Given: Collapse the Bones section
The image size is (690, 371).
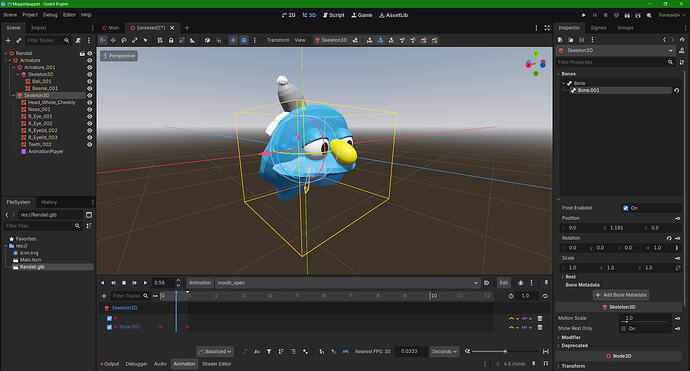Looking at the screenshot, I should [568, 74].
